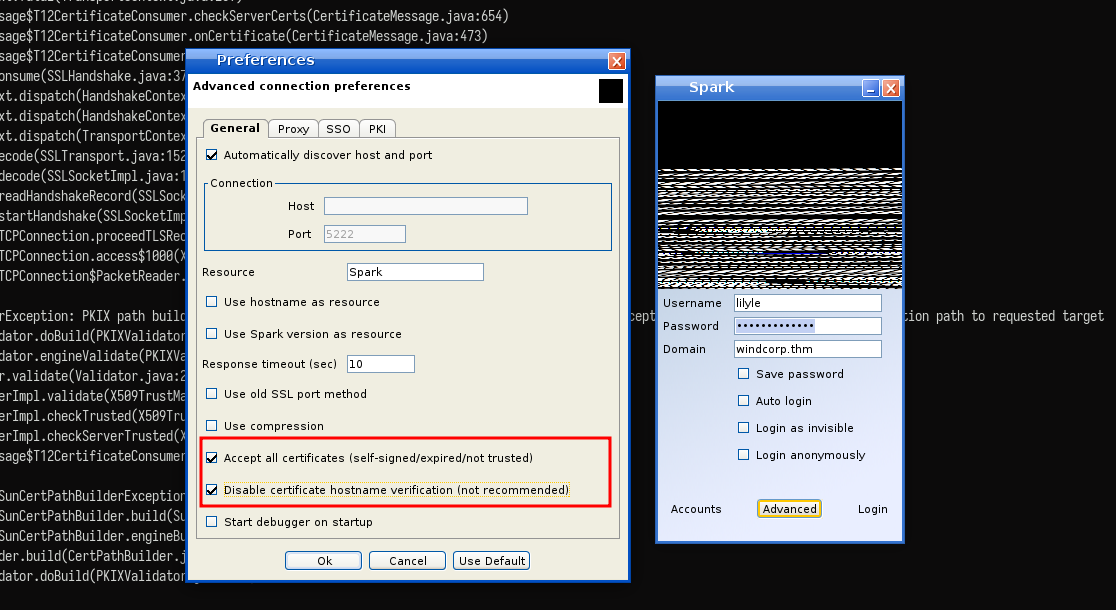
Task: Check the Use compression option
Action: 211,426
